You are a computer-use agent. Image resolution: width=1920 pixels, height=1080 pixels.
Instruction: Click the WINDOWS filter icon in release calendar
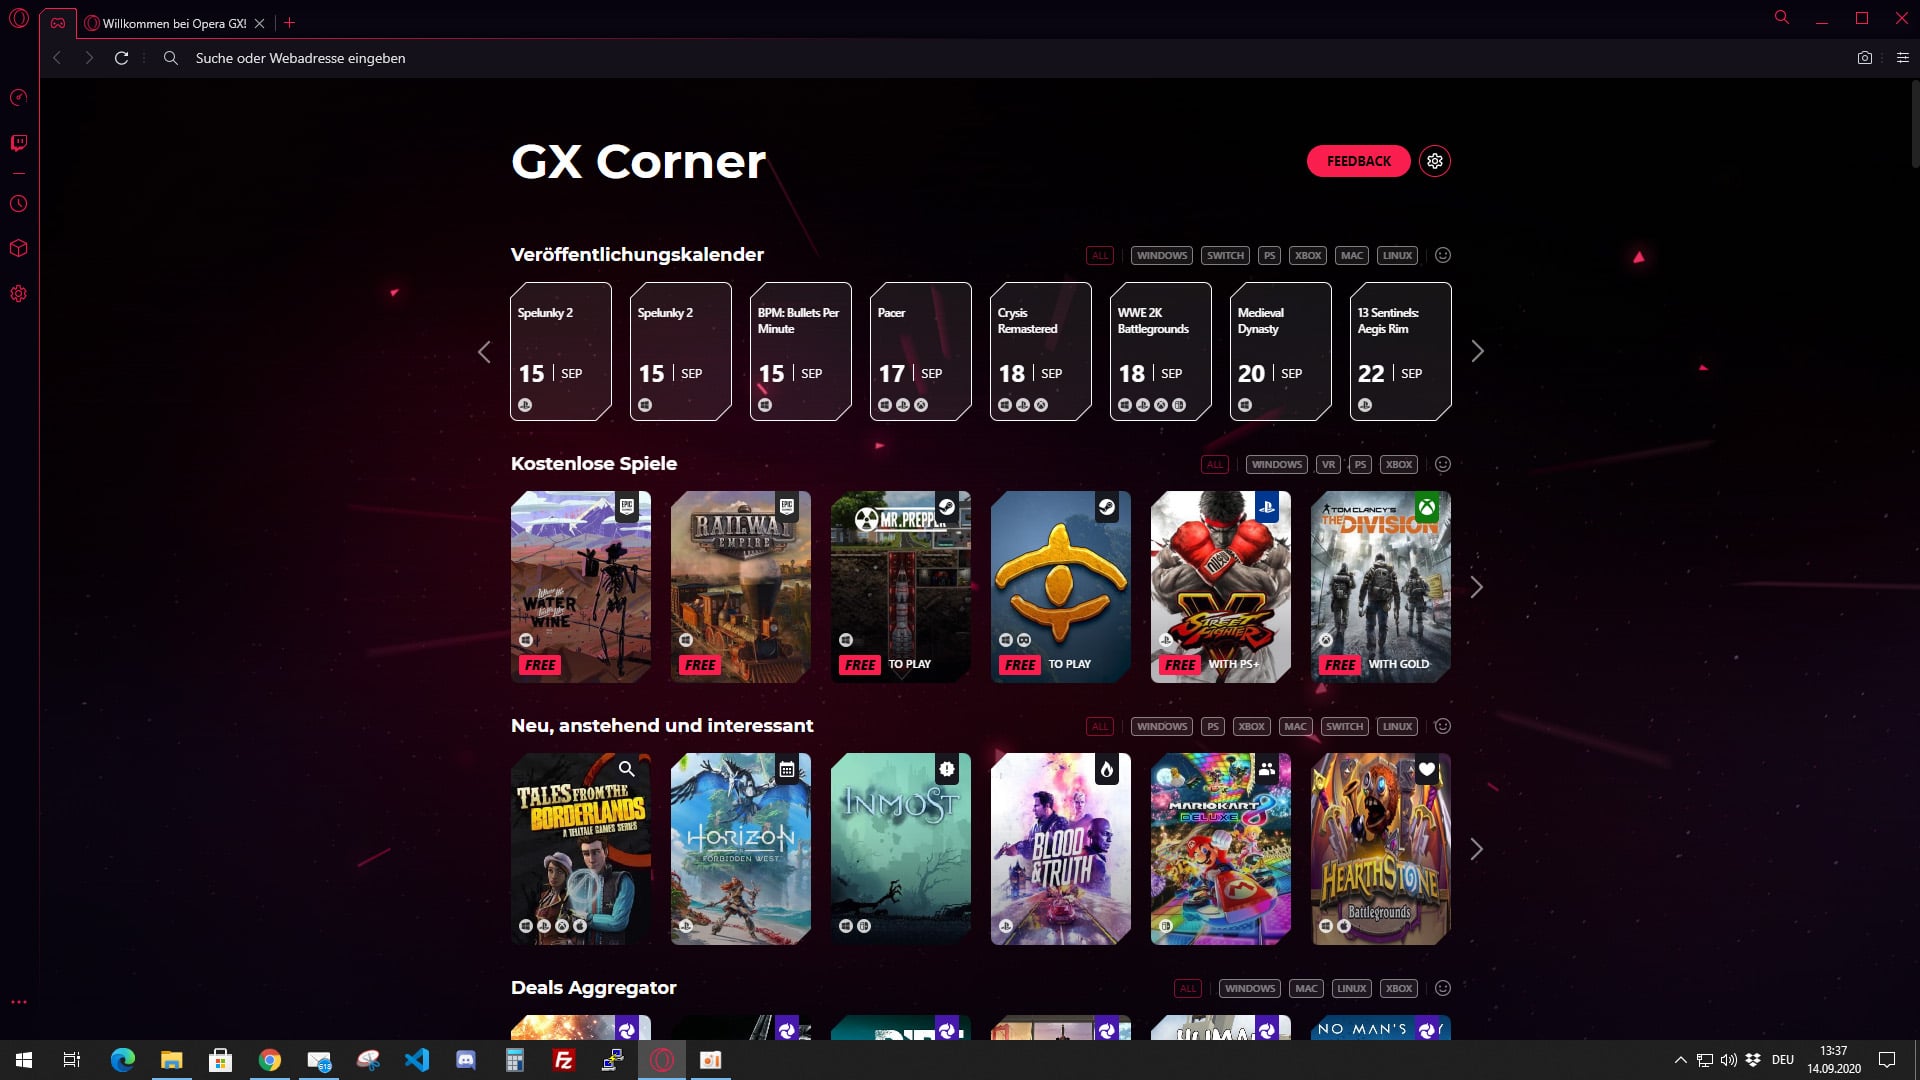click(1160, 255)
